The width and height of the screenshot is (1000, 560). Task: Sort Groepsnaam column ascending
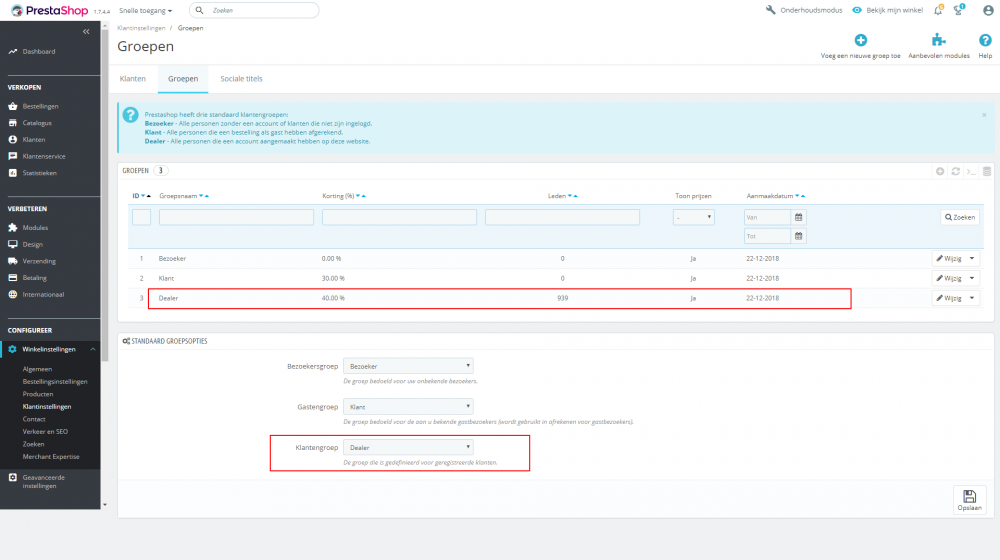click(x=207, y=196)
